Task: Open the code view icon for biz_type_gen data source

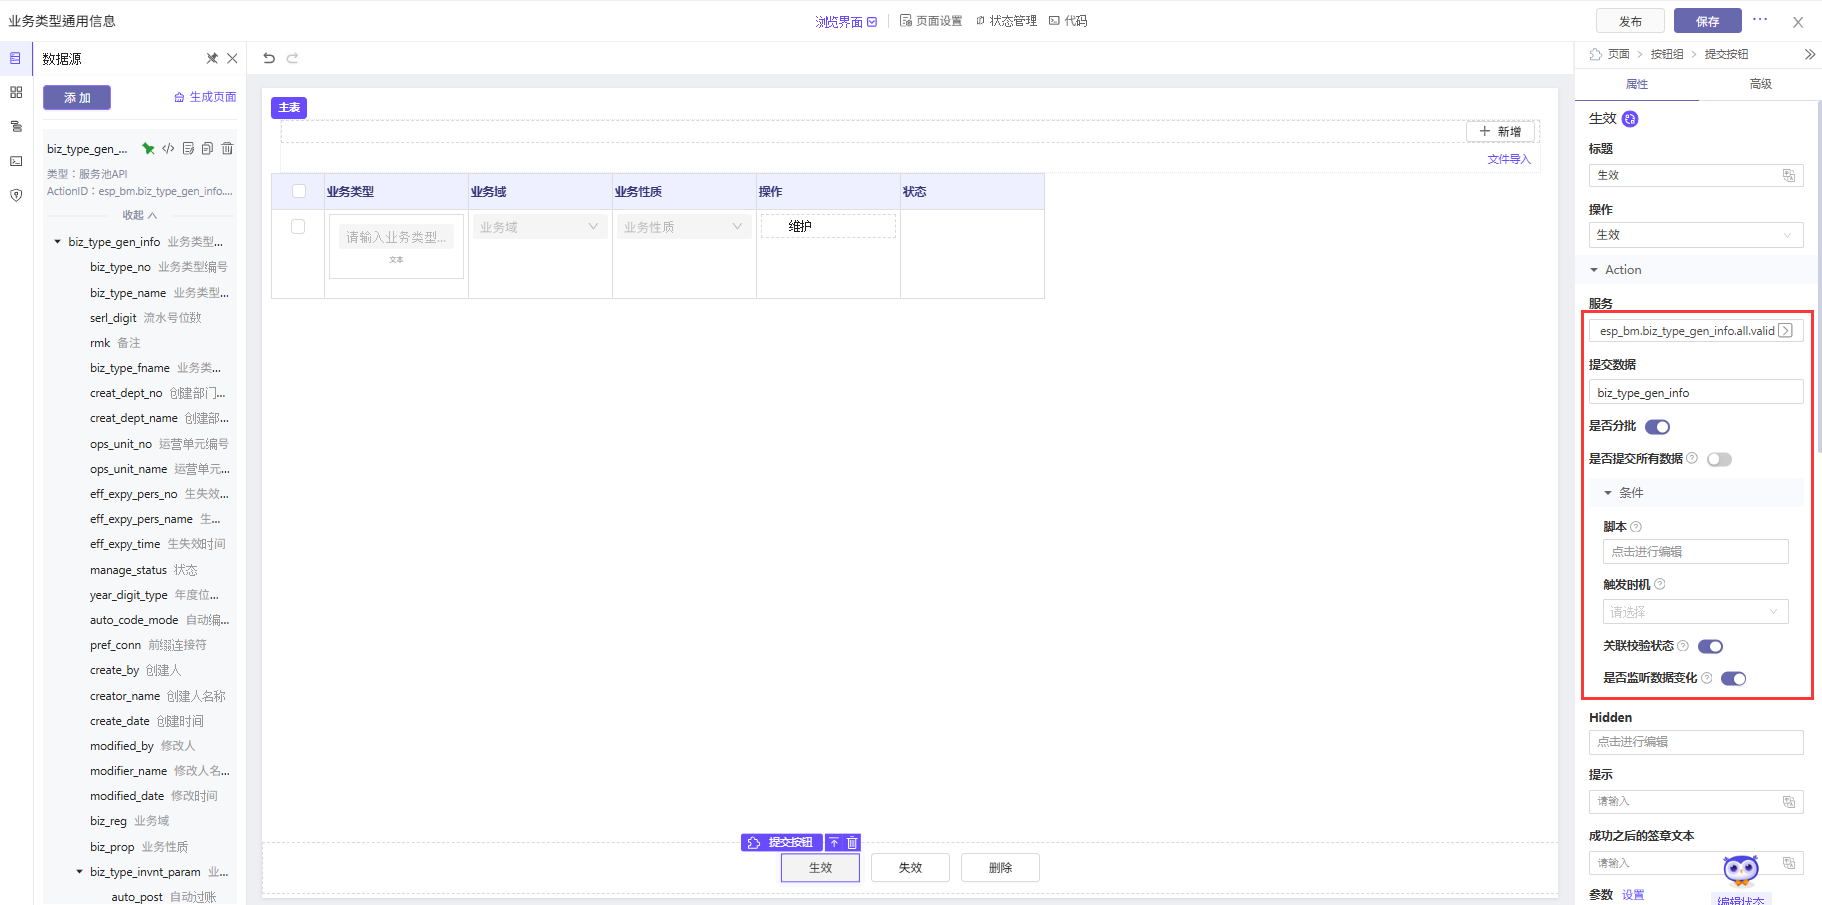Action: pyautogui.click(x=168, y=149)
